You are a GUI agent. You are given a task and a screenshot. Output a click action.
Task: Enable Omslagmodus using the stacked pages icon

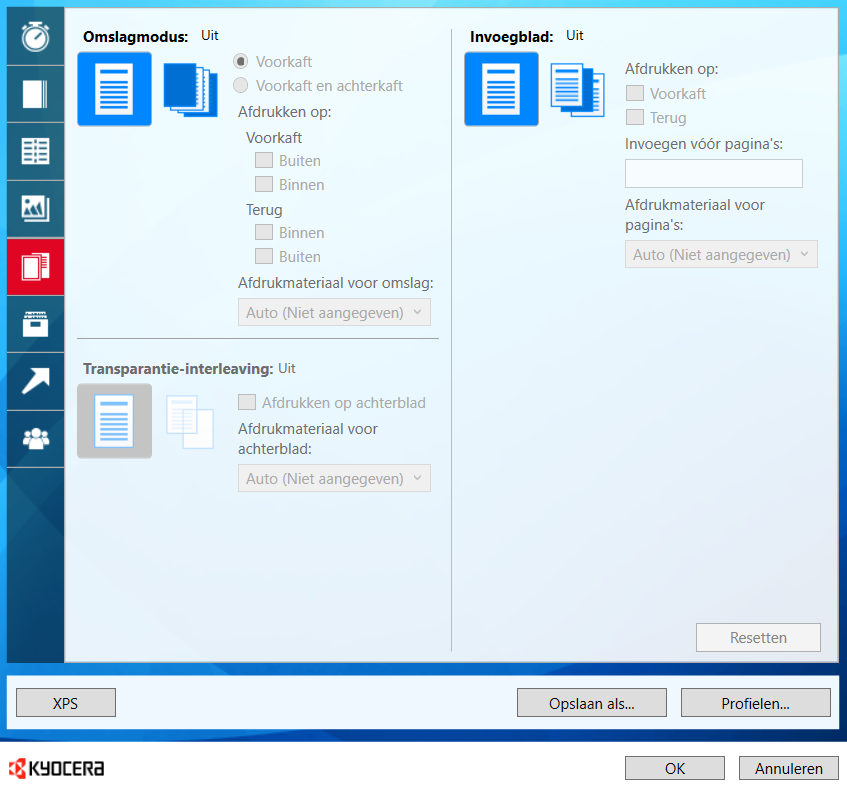(x=190, y=90)
